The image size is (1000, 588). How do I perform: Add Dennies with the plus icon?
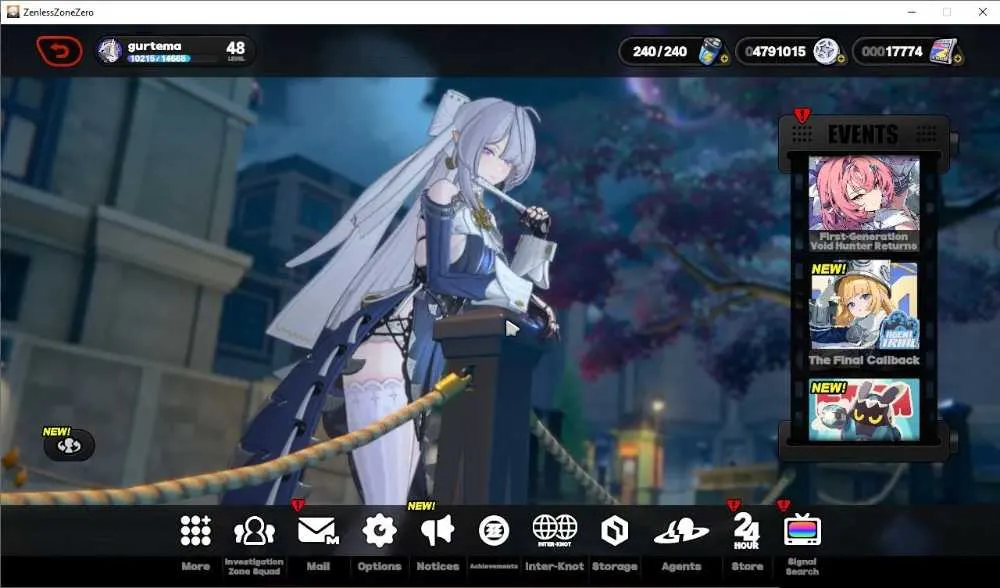[x=841, y=59]
